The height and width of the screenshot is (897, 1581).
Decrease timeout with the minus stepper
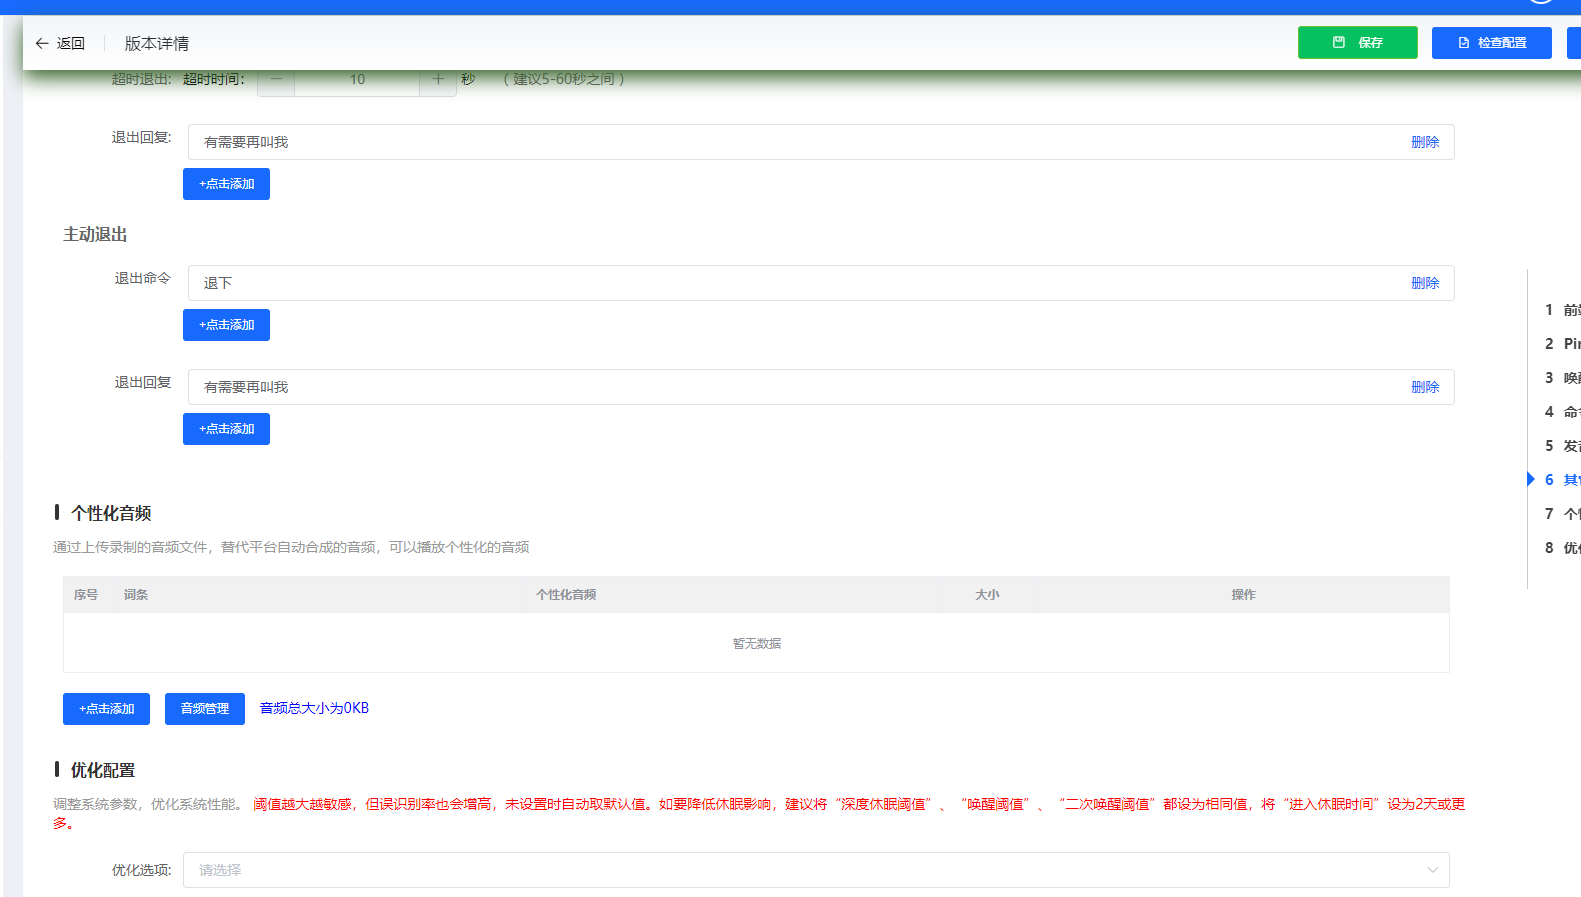(276, 80)
